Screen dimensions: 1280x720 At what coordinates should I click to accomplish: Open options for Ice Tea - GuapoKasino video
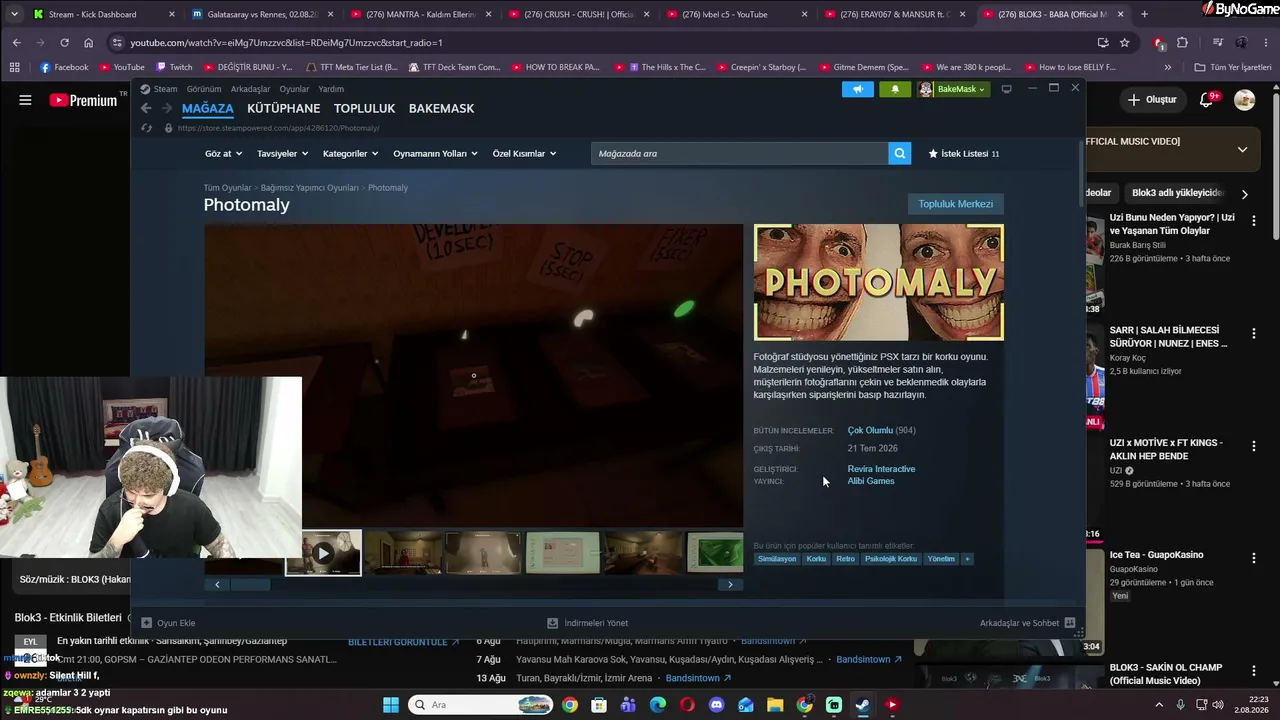1254,557
